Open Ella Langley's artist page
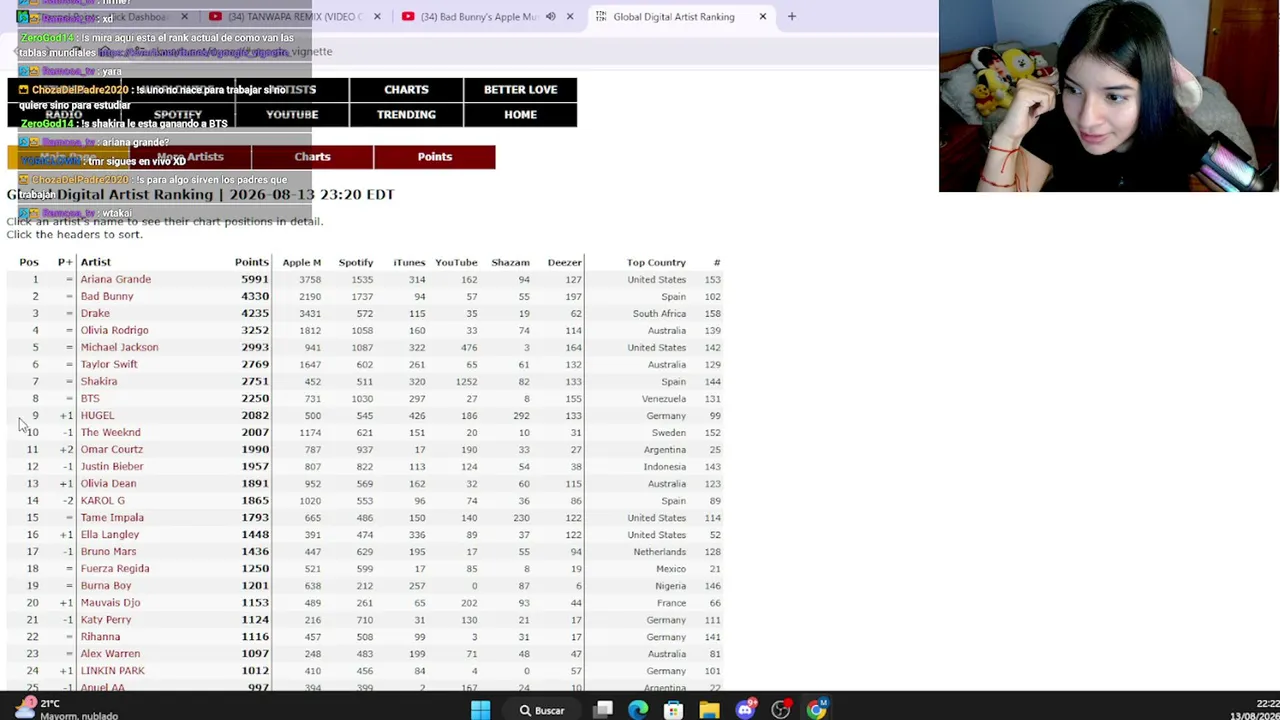 pos(110,534)
